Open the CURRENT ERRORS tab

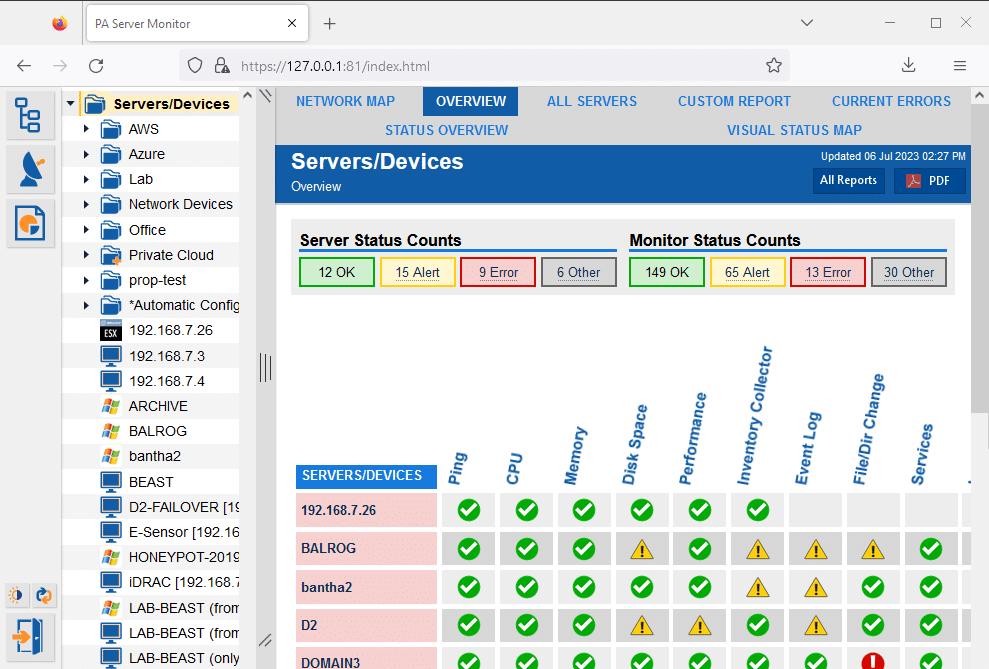coord(891,102)
